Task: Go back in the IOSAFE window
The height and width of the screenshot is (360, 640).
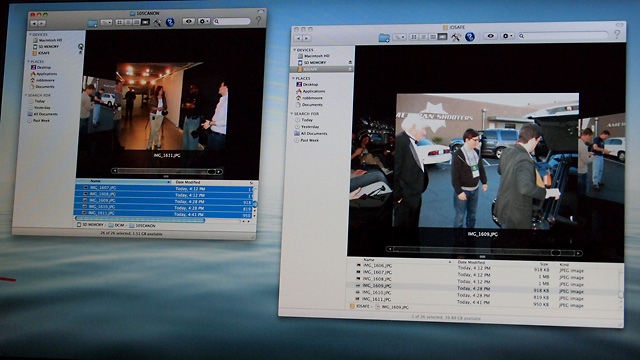Action: tap(298, 38)
